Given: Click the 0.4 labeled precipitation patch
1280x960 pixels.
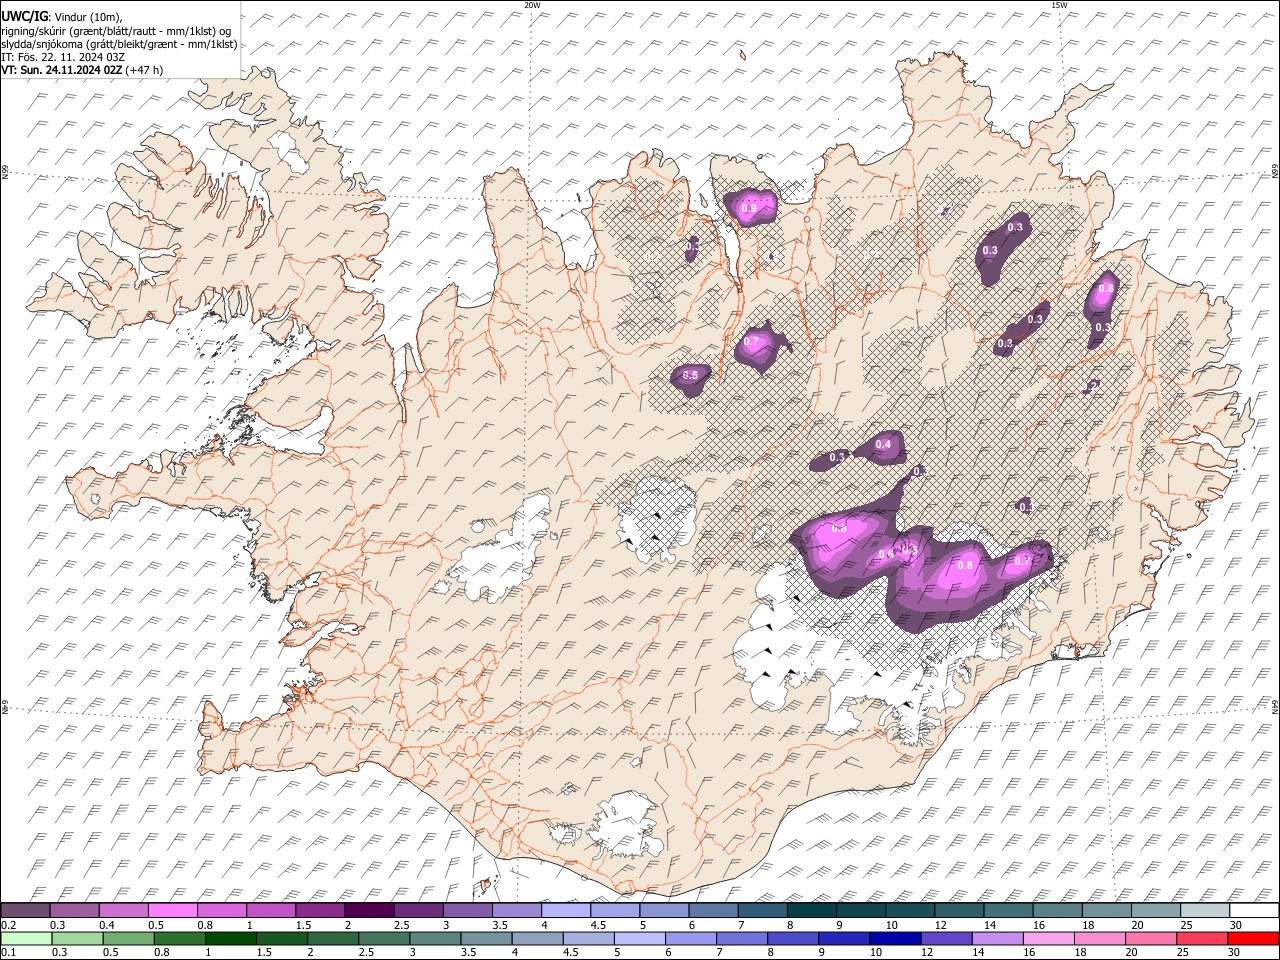Looking at the screenshot, I should pos(884,445).
